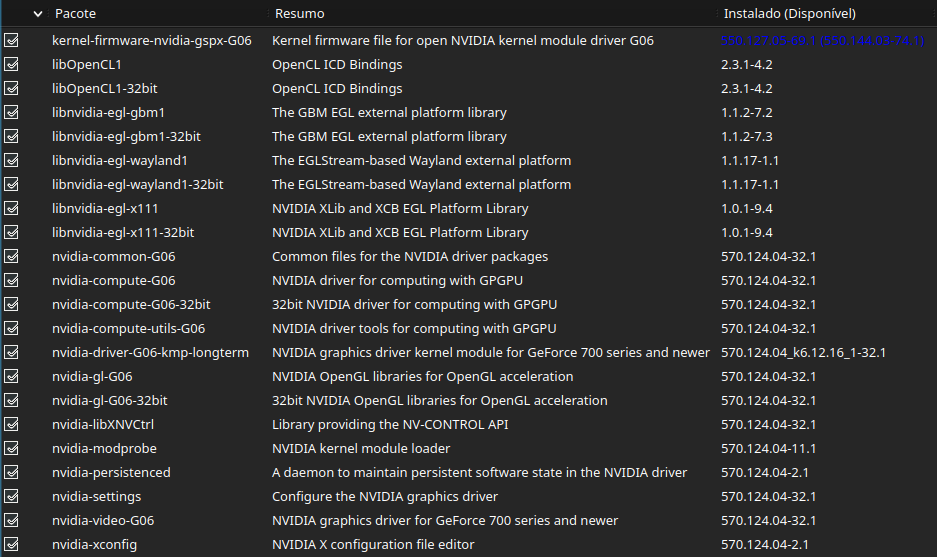Select package name nvidia-xconfig

[94, 544]
